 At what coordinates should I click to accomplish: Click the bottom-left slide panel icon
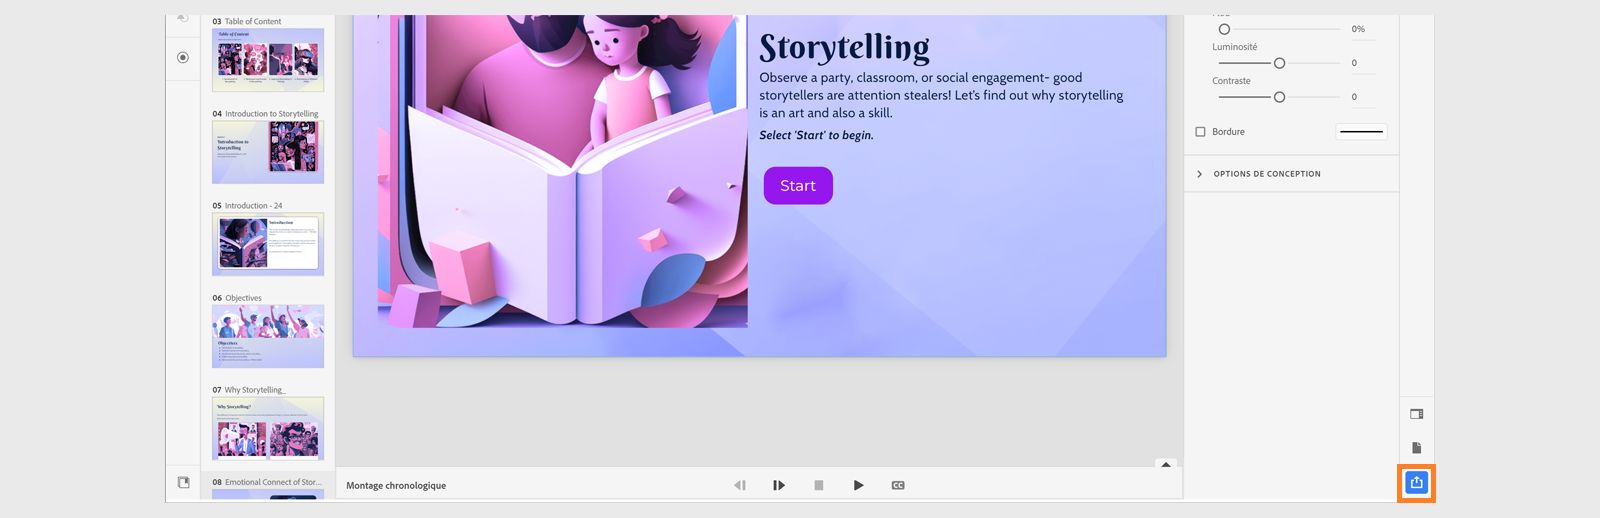coord(183,482)
